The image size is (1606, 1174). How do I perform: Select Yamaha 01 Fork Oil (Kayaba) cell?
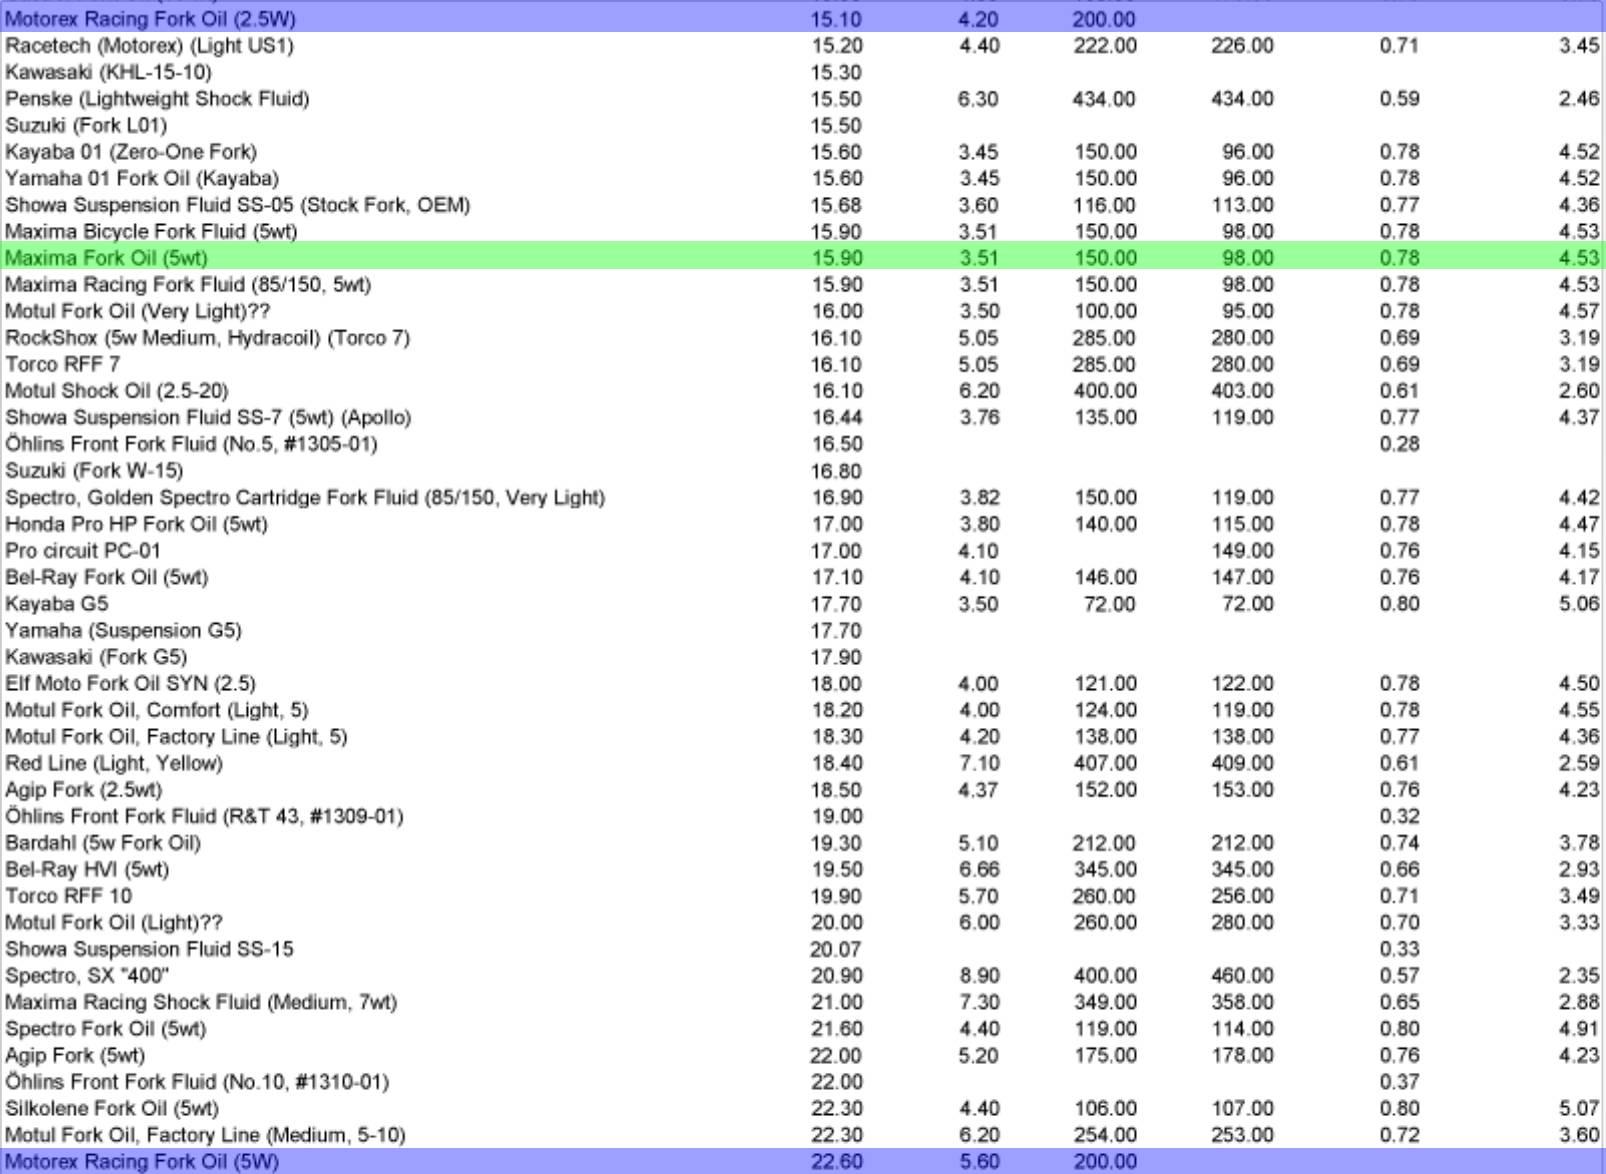tap(142, 178)
